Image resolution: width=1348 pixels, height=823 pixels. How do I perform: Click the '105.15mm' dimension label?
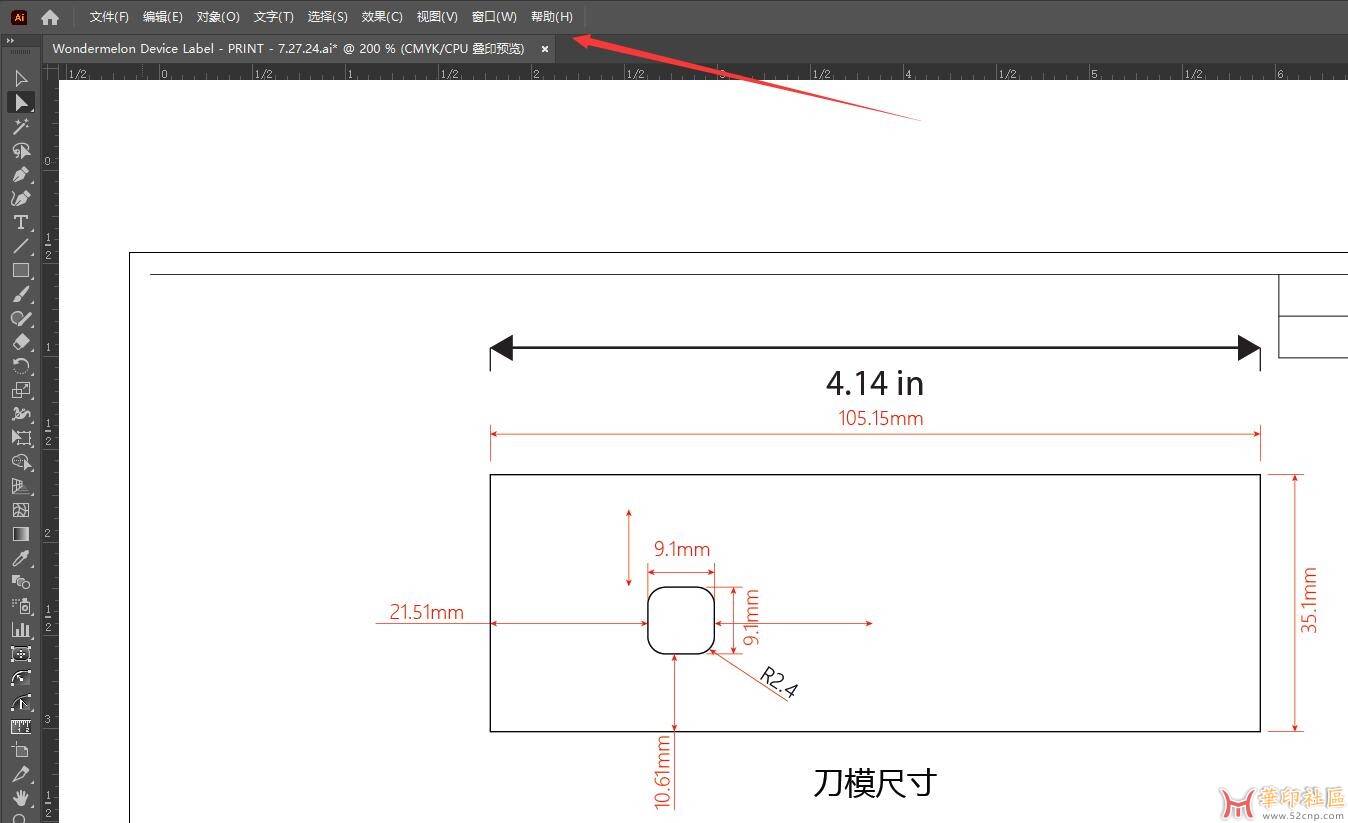click(880, 418)
